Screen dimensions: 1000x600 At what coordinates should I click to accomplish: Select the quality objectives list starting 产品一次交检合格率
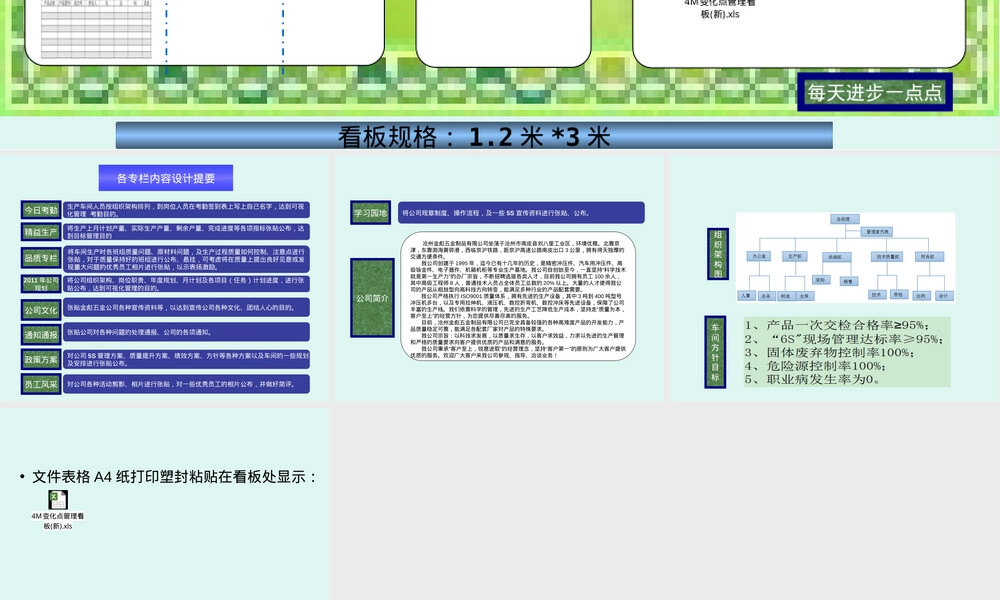pos(846,352)
